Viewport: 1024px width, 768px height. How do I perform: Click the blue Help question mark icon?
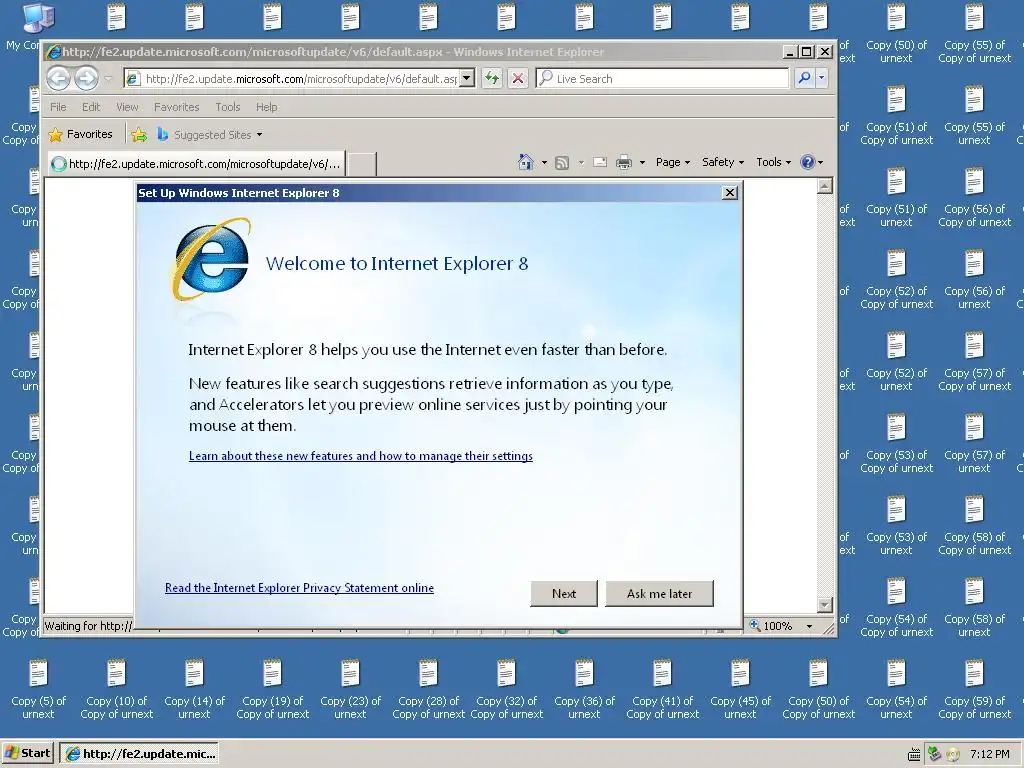click(808, 162)
